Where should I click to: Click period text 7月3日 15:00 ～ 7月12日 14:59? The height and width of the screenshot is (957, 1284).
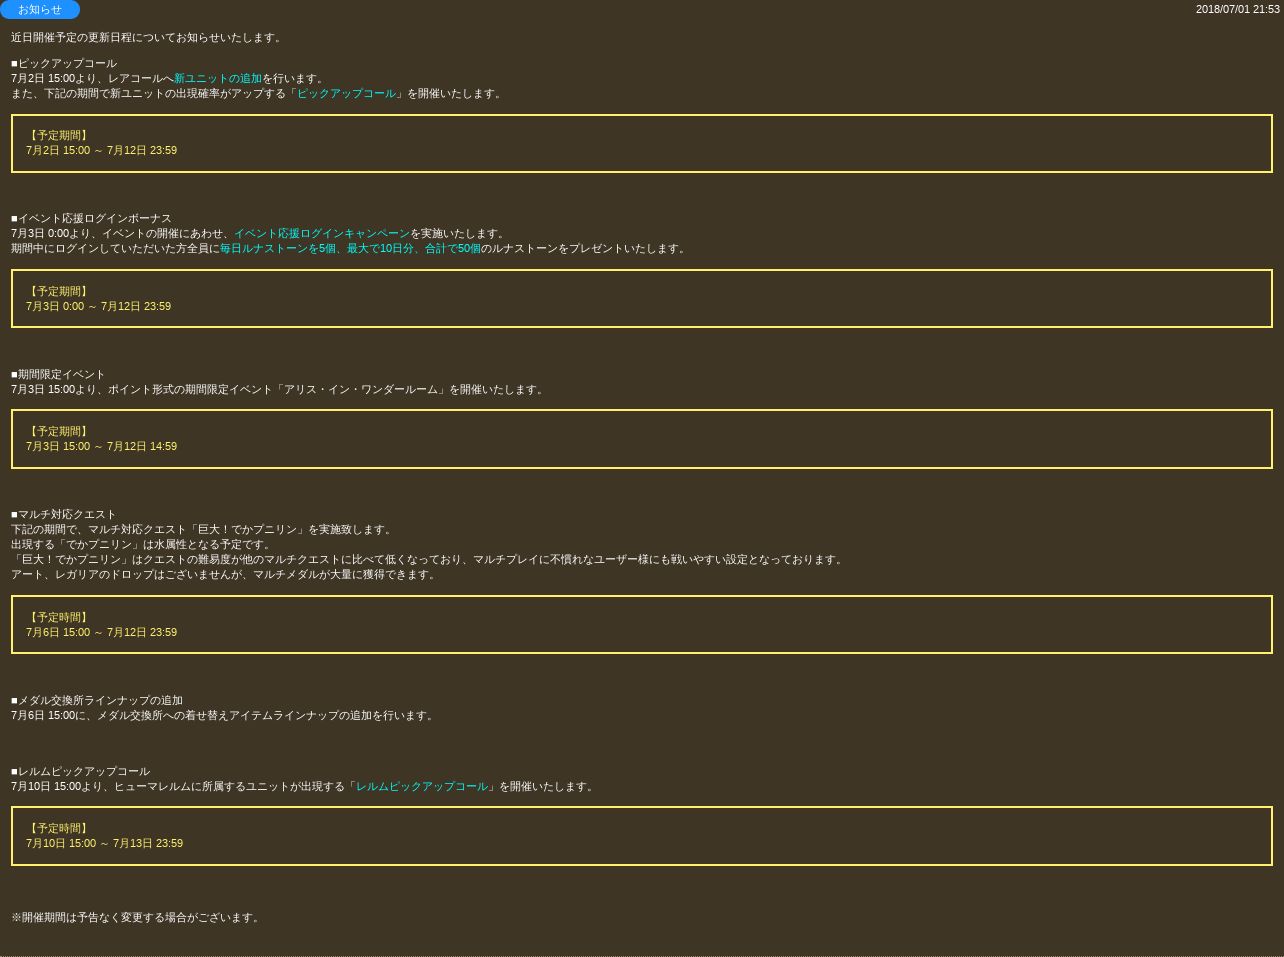click(x=101, y=447)
